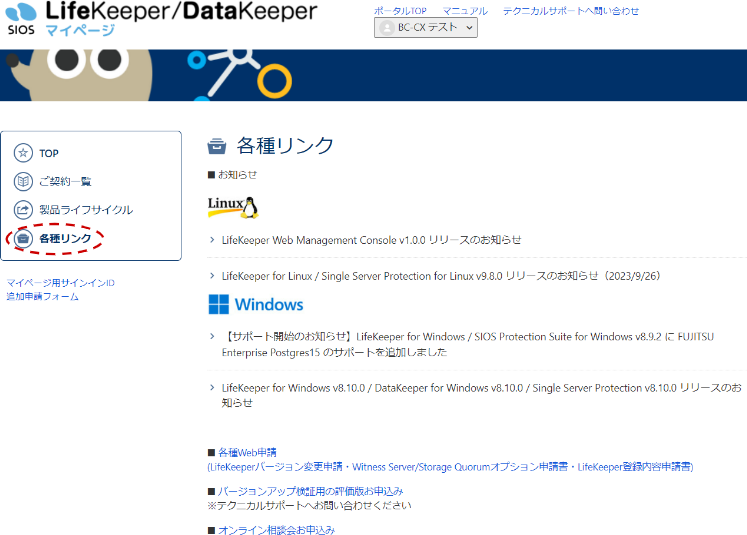Screen dimensions: 747x535
Task: Expand the FUJITSU Enterprise Postgres15 notice chevron
Action: point(212,336)
